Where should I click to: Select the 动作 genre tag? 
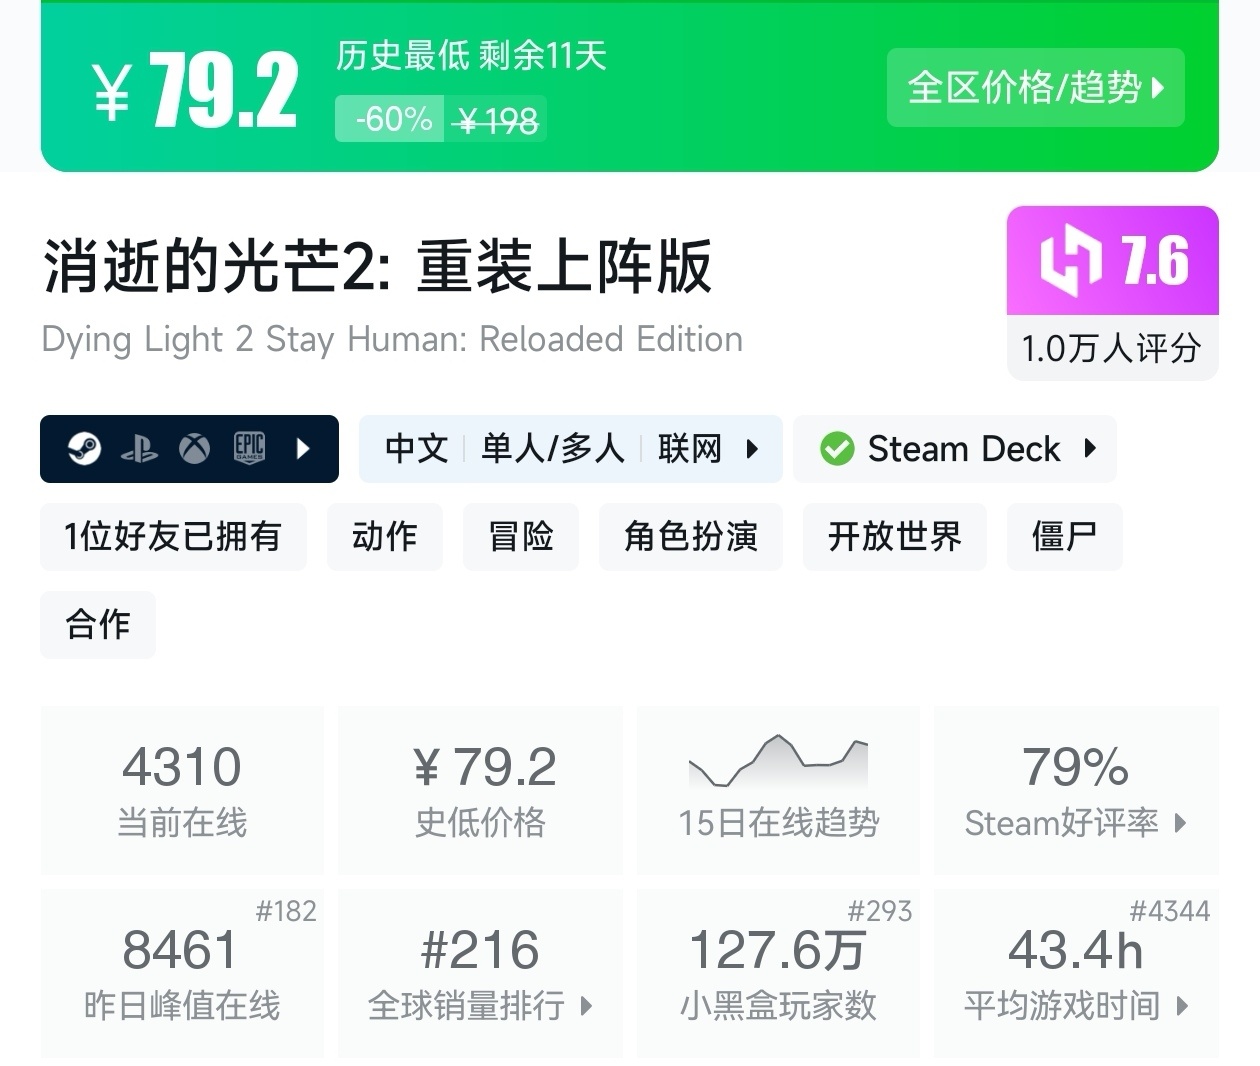[x=384, y=537]
